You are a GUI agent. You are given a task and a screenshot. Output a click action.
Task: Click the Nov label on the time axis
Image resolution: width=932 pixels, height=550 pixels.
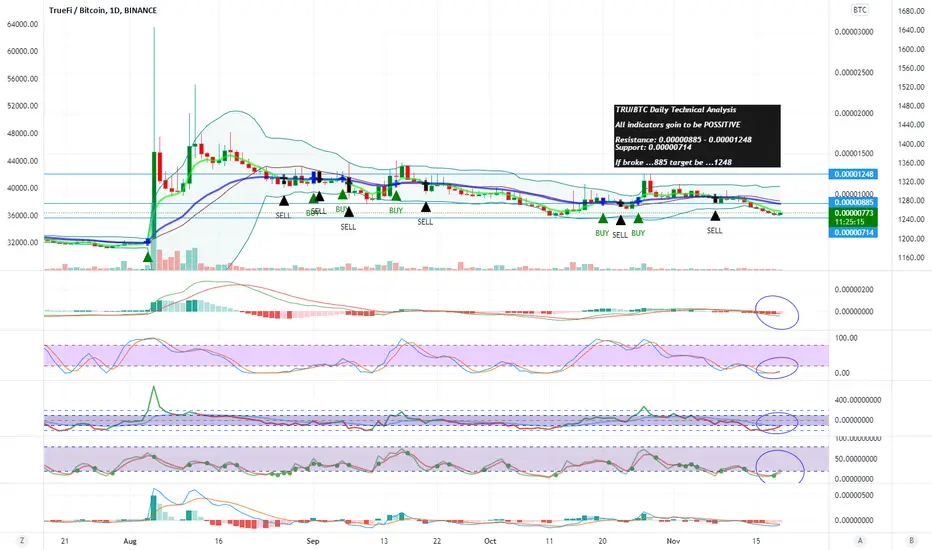point(673,541)
